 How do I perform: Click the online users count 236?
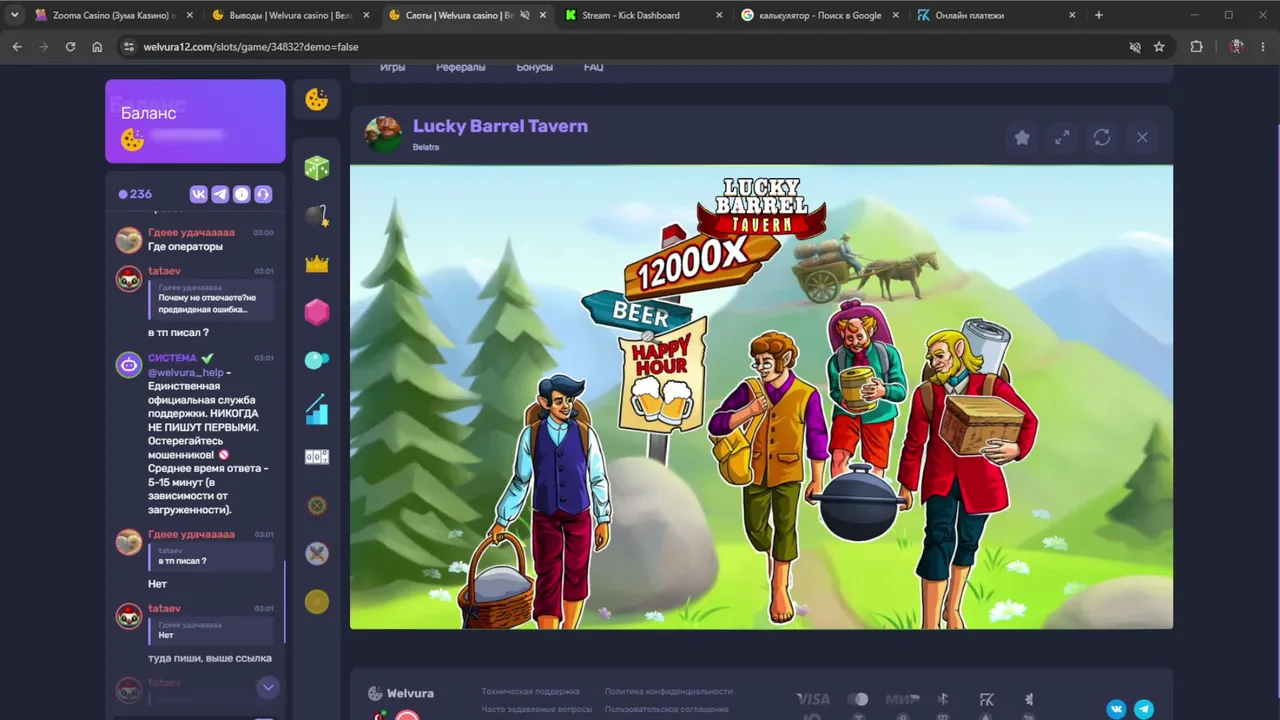pos(135,194)
